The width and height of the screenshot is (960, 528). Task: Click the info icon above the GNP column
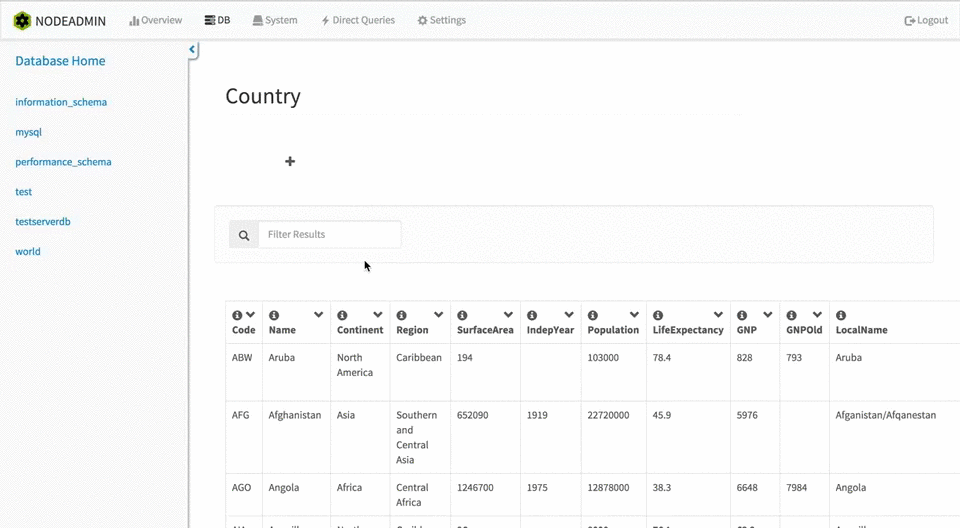(x=742, y=315)
